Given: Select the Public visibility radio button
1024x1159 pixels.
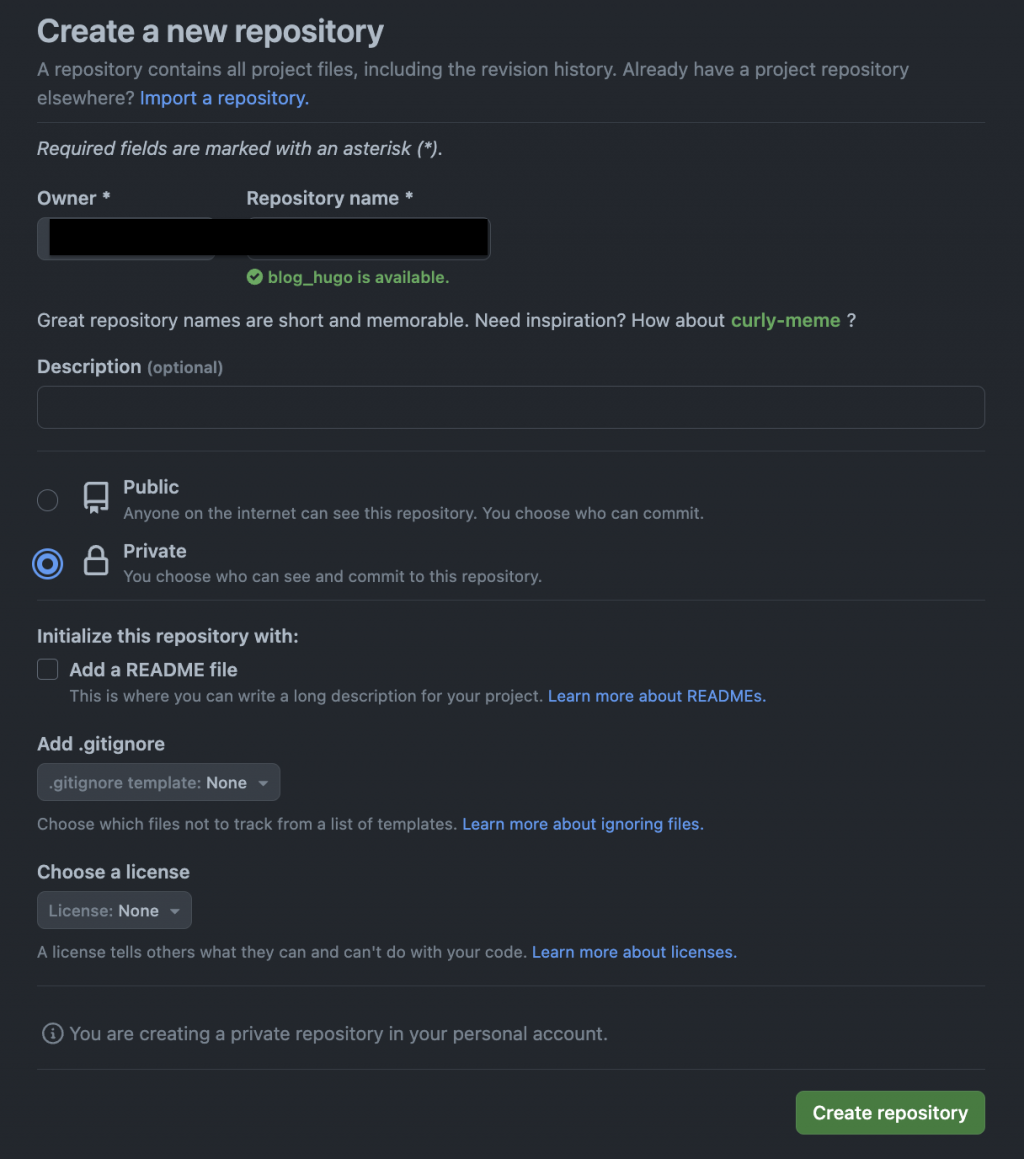Looking at the screenshot, I should [47, 500].
